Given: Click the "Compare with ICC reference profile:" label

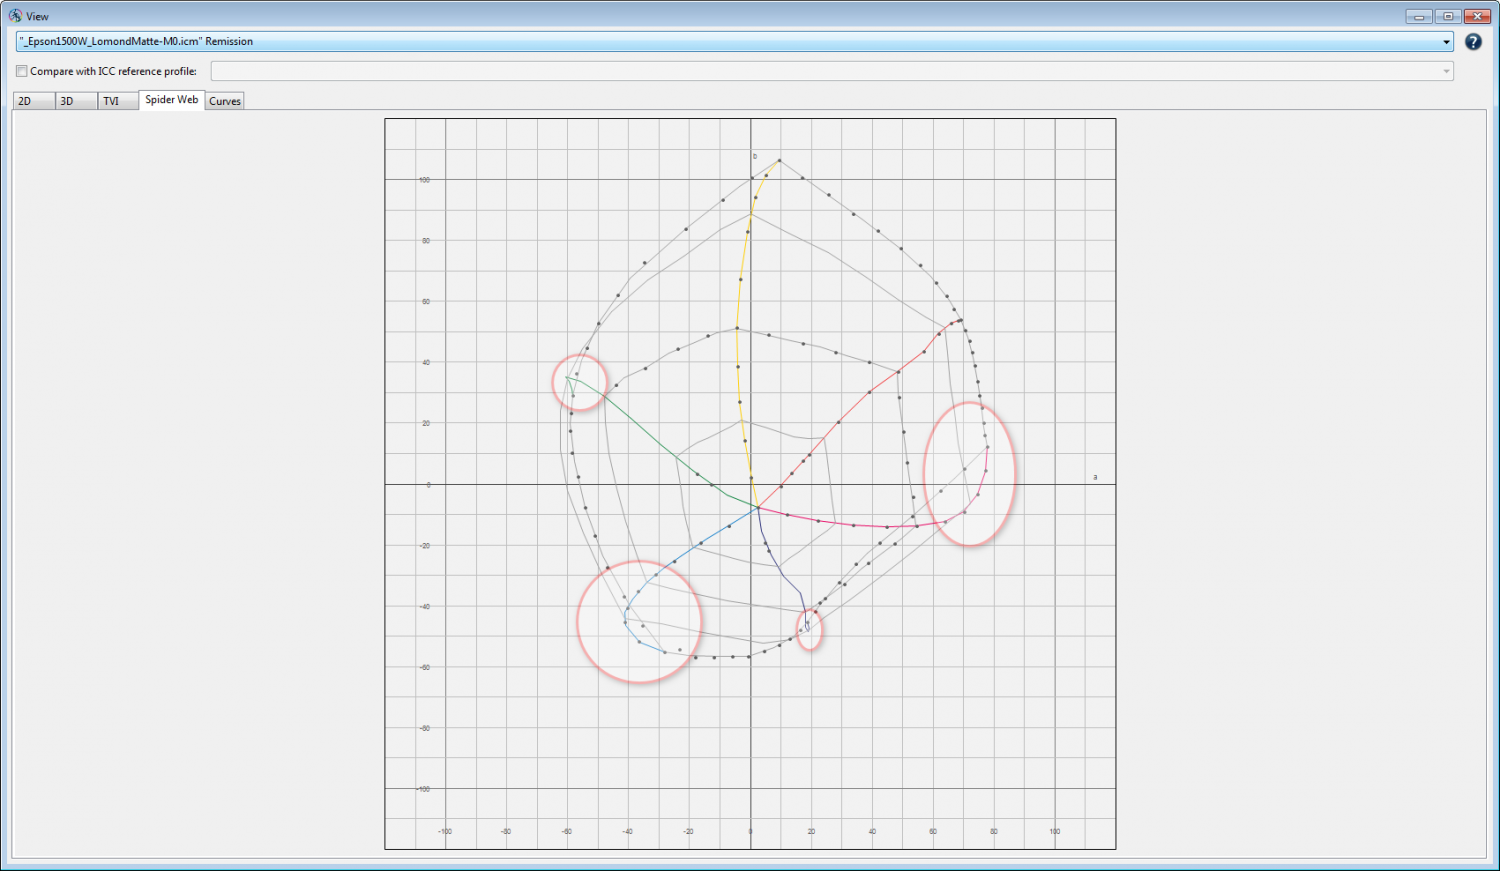Looking at the screenshot, I should (113, 71).
